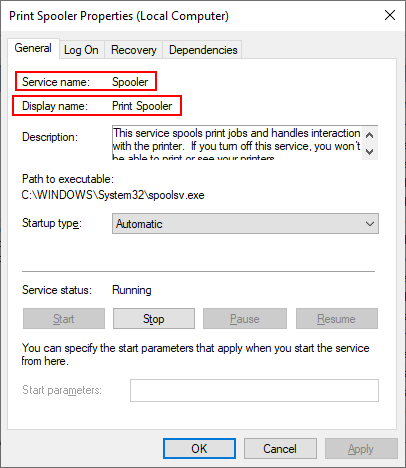Click the Spooler service name value

(x=130, y=82)
